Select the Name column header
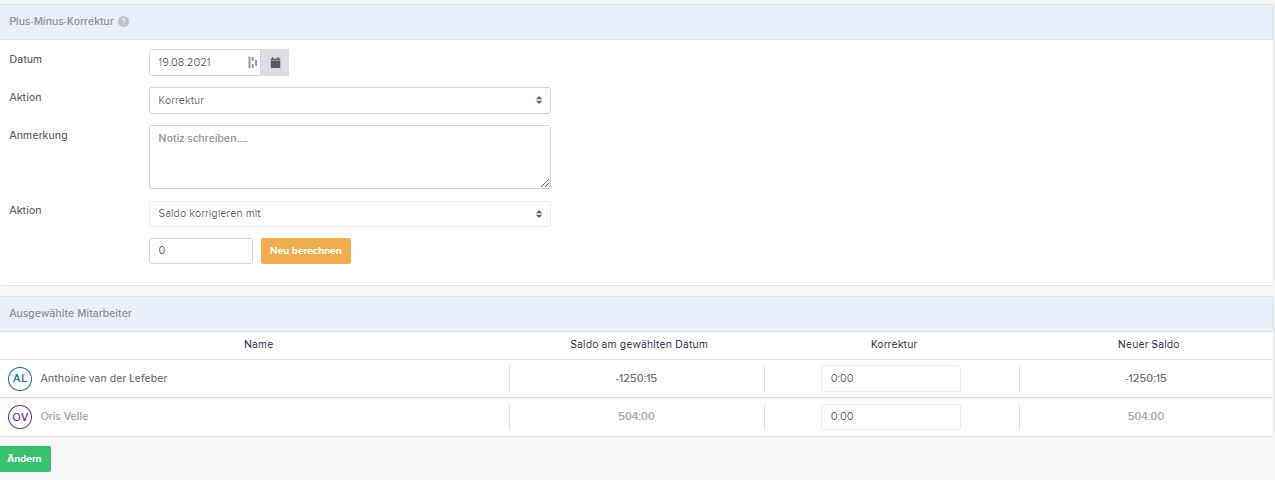The image size is (1275, 480). pyautogui.click(x=258, y=344)
